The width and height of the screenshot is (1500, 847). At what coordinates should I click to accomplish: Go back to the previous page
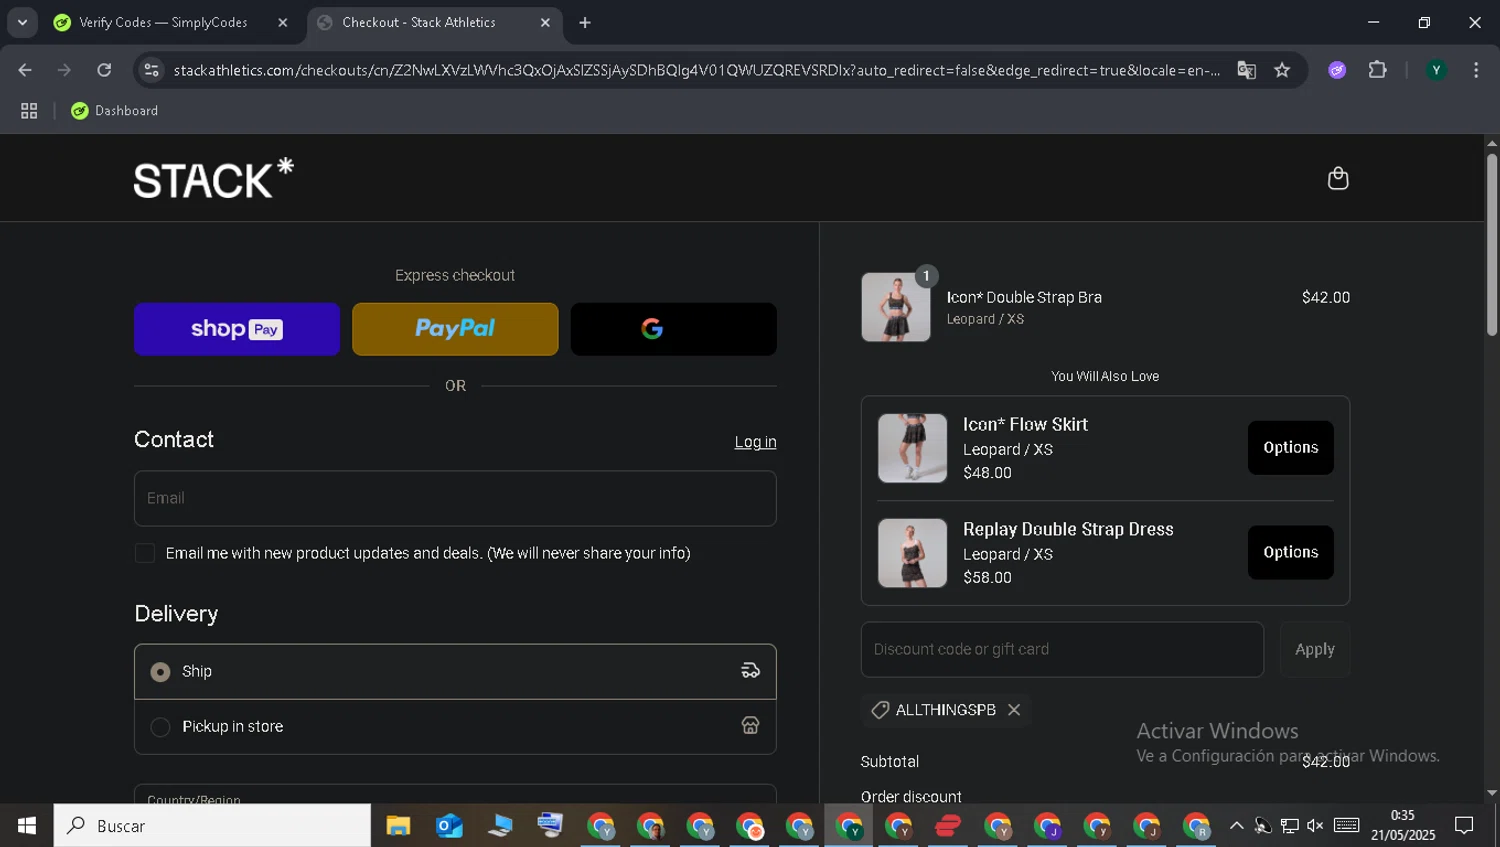(25, 70)
